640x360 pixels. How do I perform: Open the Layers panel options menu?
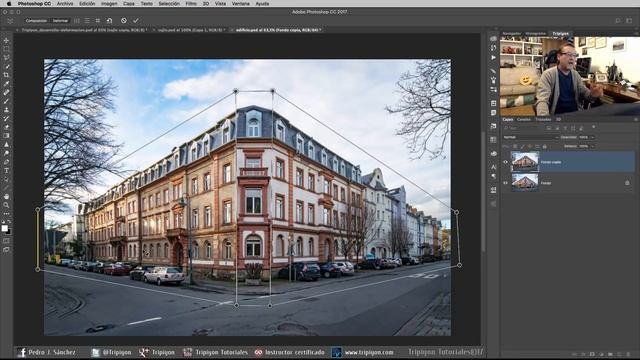point(636,120)
